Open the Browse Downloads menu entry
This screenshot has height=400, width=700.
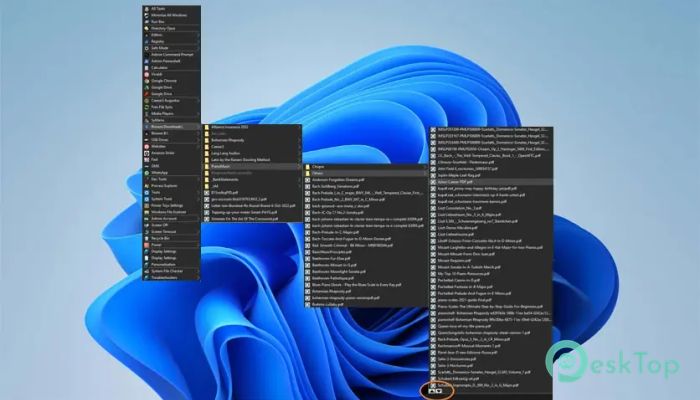tap(171, 127)
